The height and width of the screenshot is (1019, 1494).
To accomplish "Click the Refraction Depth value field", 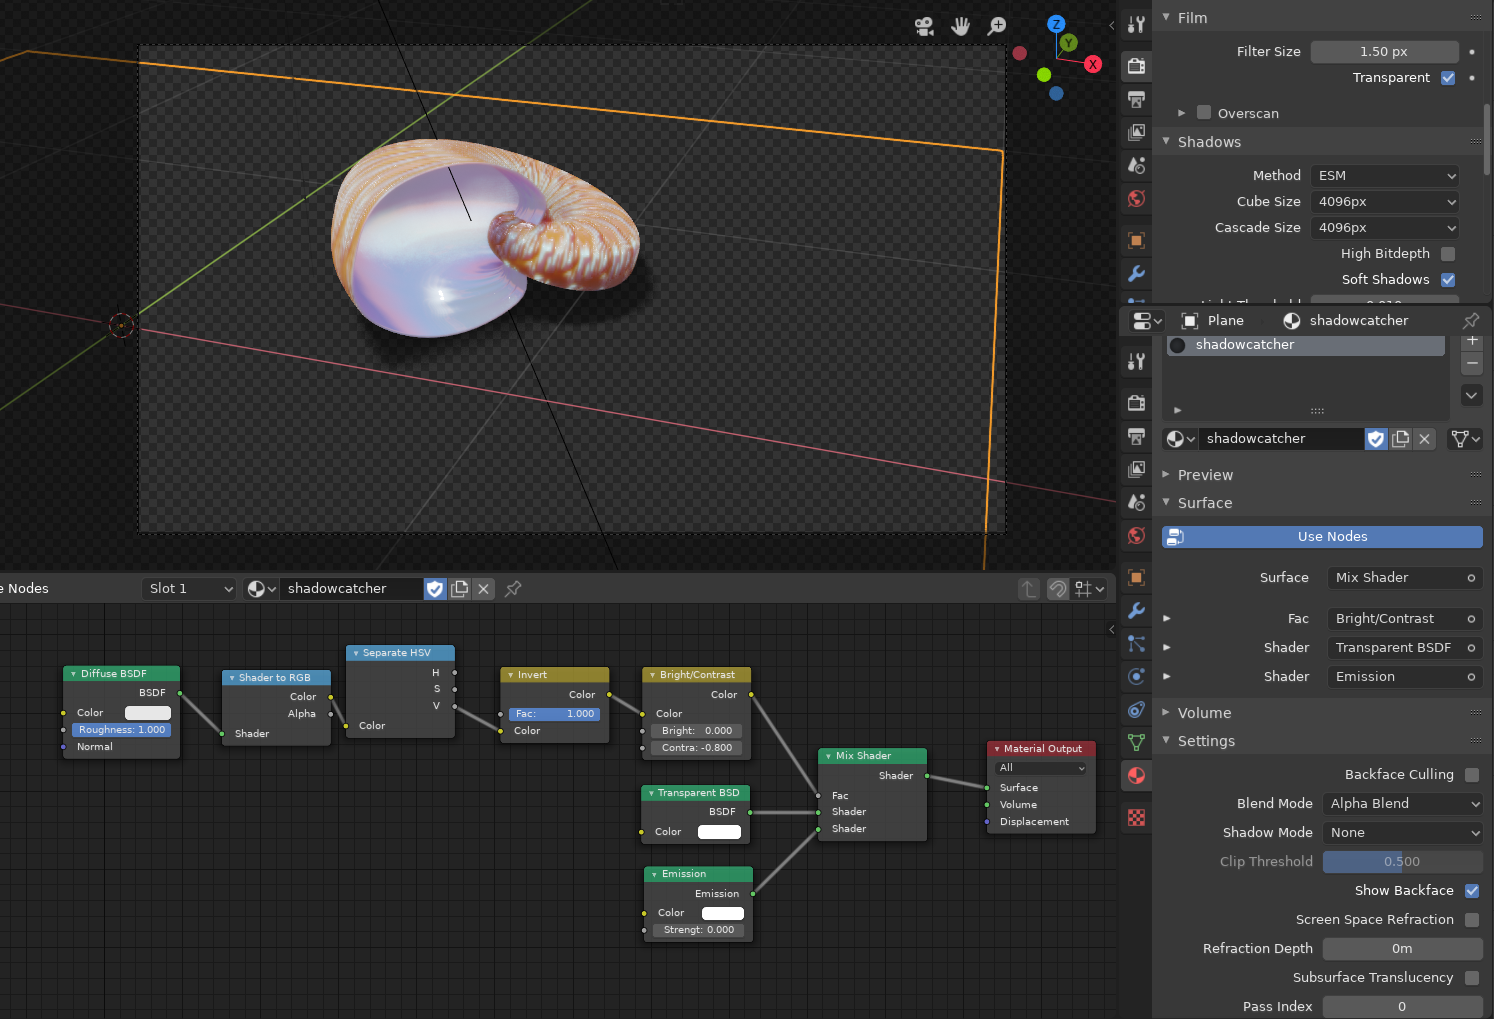I will [1403, 949].
